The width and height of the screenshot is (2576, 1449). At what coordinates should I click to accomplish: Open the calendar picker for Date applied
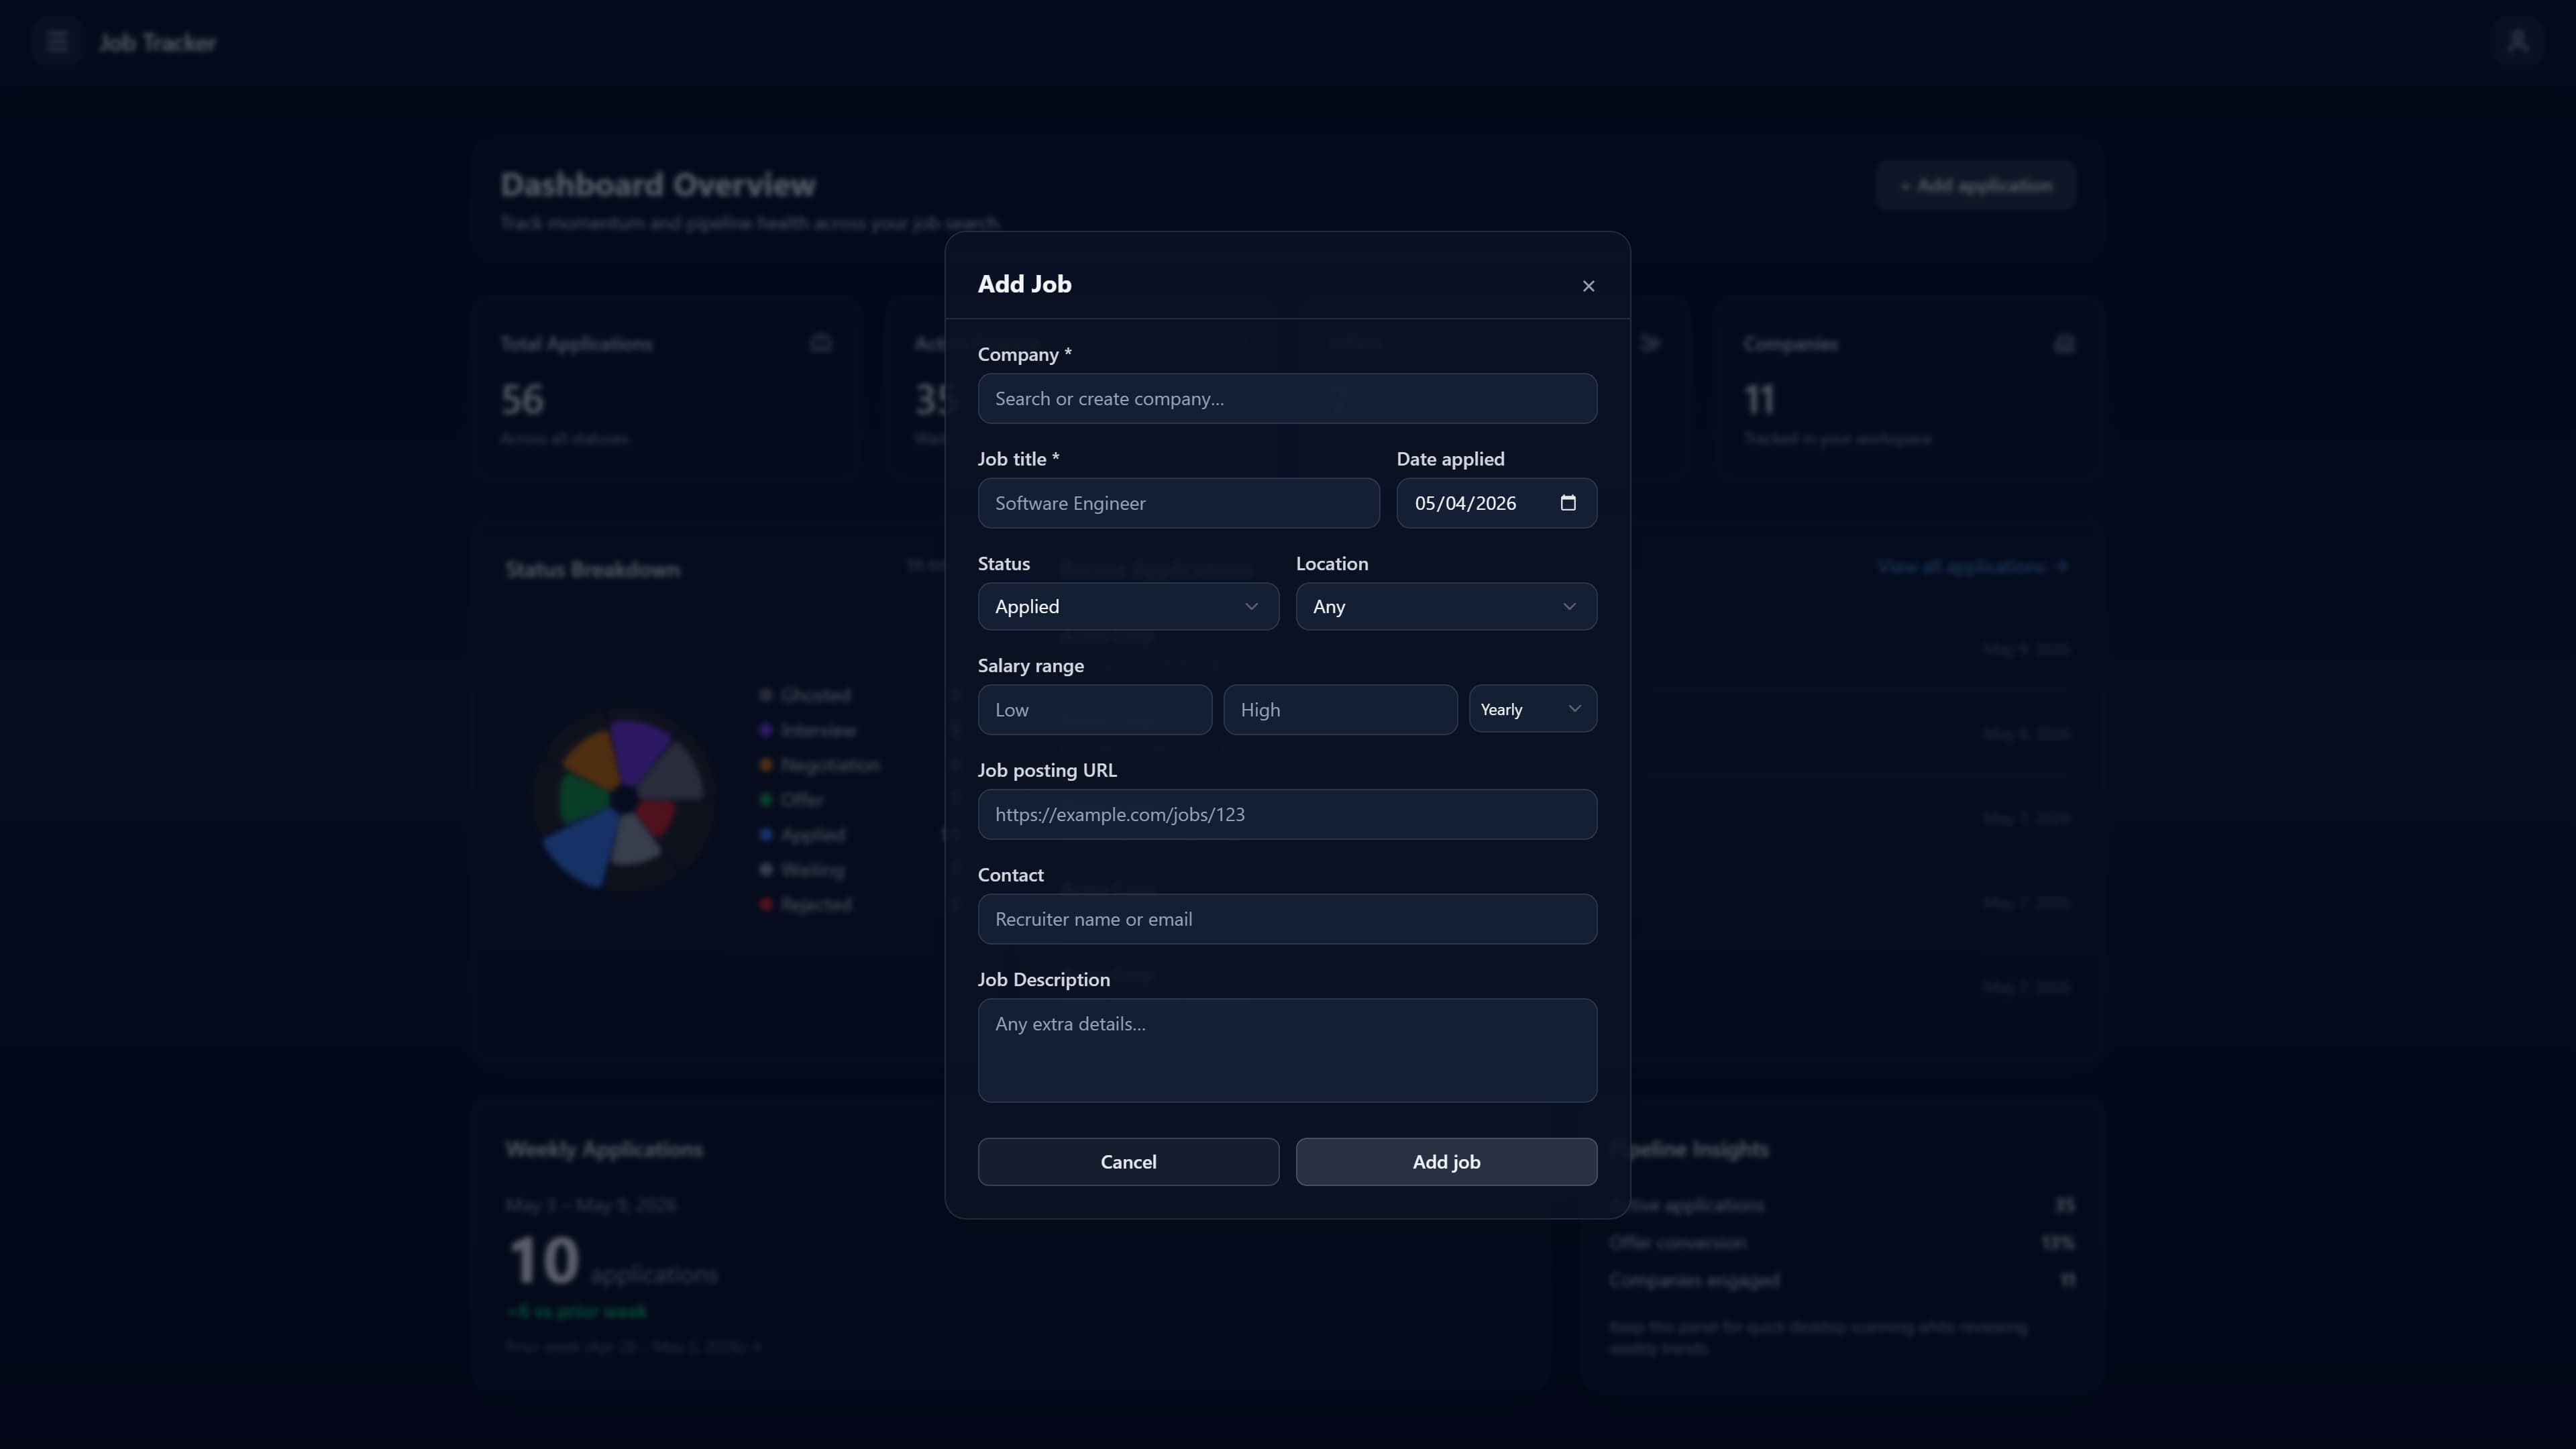click(1567, 503)
